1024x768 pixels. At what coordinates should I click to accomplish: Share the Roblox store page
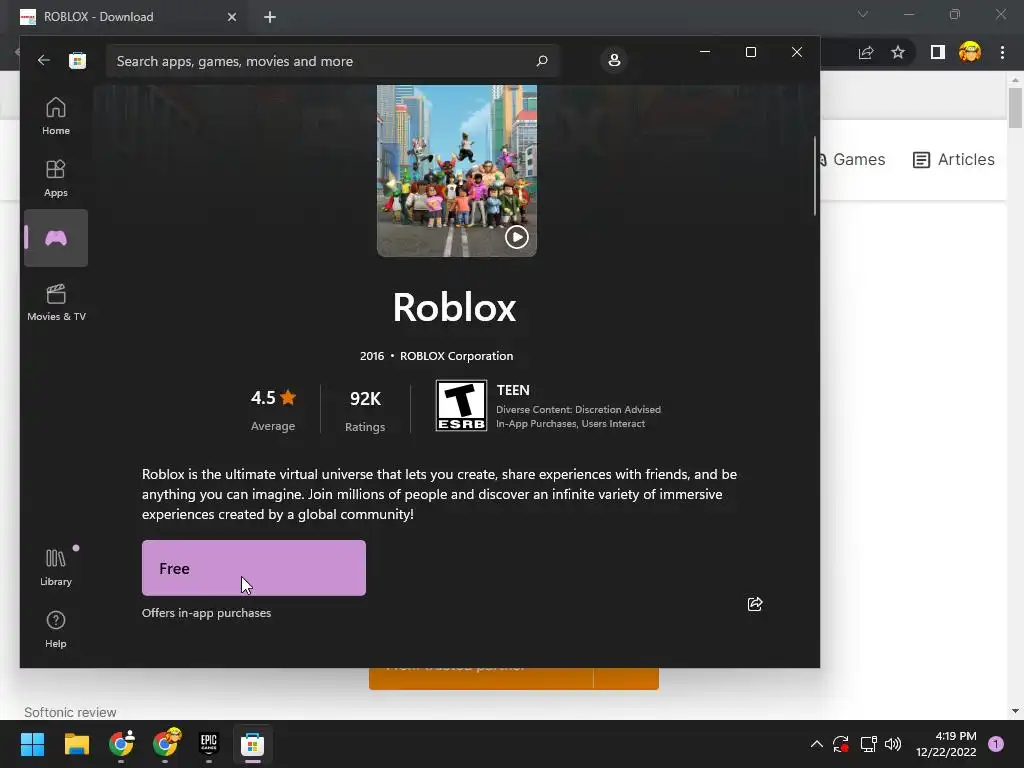(x=755, y=603)
